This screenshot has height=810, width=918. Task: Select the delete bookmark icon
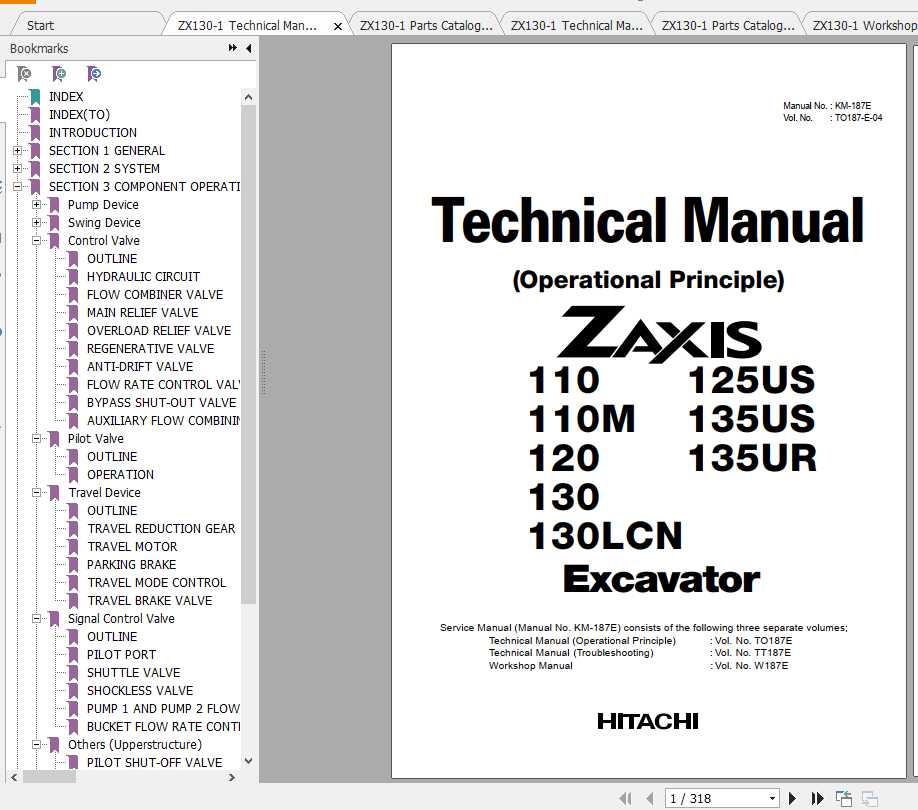[24, 73]
